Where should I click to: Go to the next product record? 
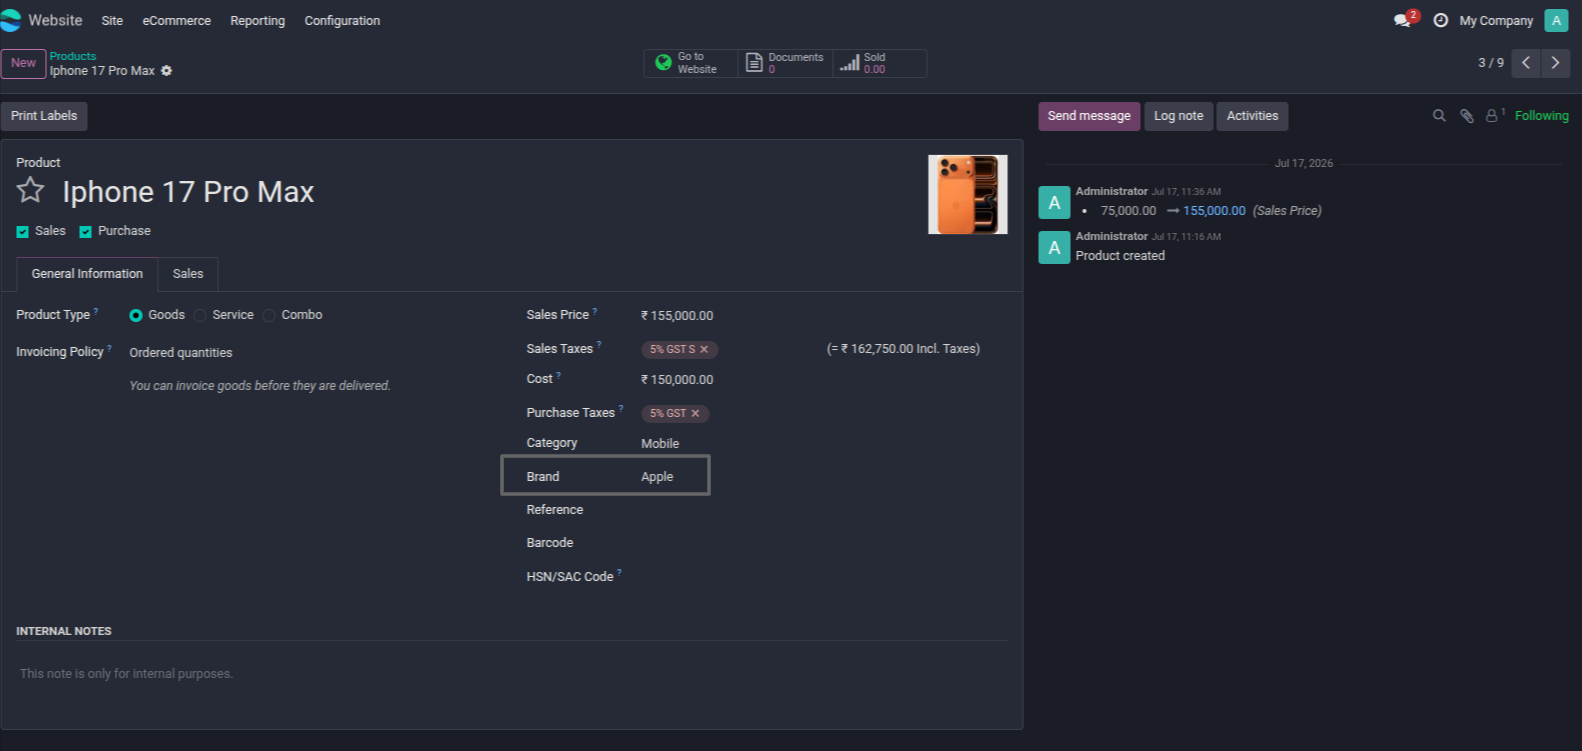tap(1555, 63)
